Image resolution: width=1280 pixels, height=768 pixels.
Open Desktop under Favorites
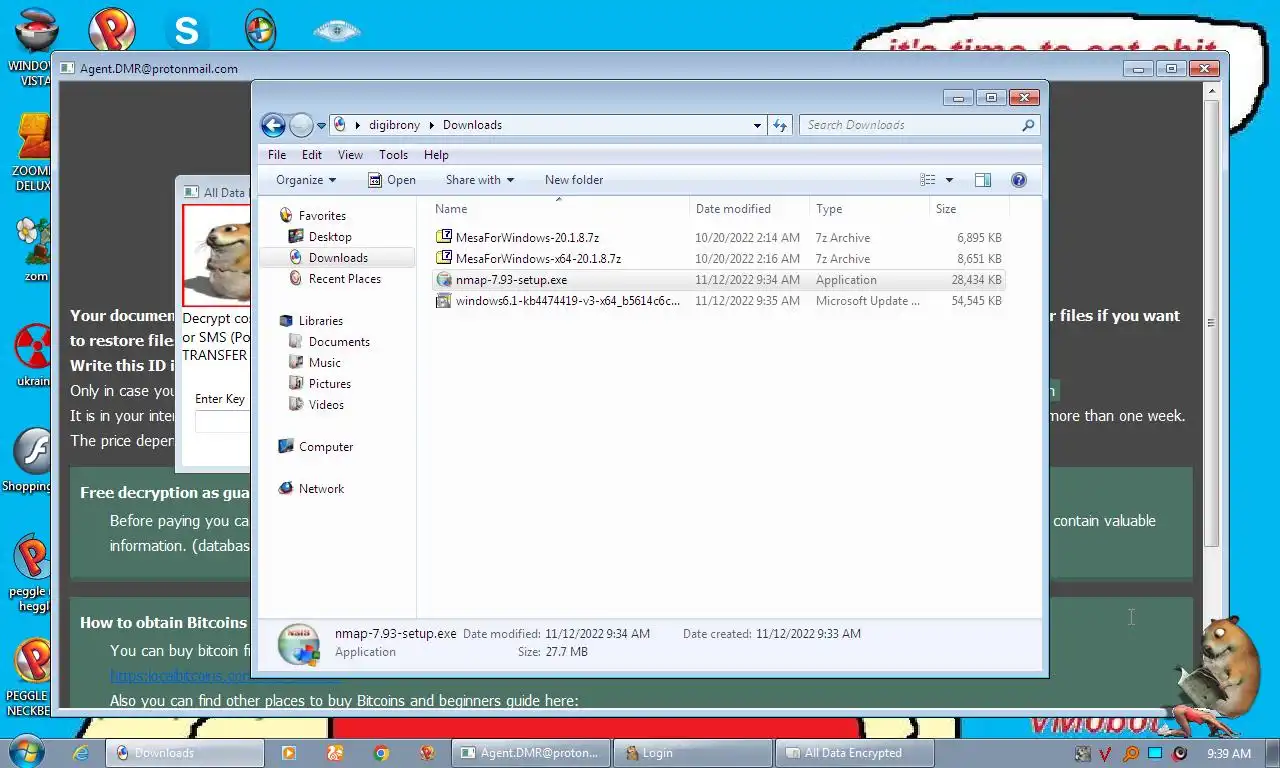coord(330,237)
